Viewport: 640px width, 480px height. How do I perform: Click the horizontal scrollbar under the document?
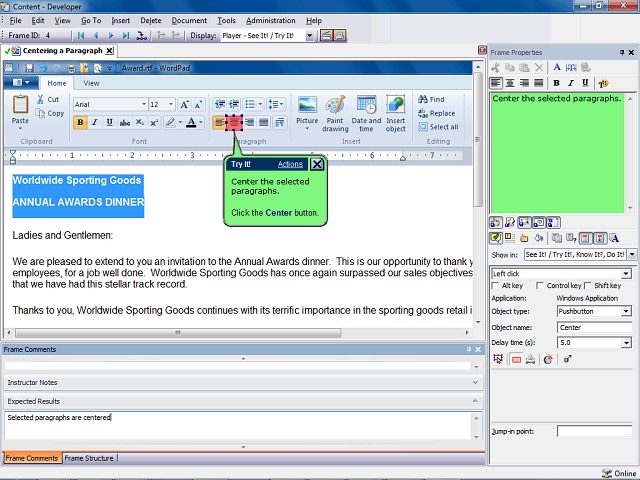(178, 333)
